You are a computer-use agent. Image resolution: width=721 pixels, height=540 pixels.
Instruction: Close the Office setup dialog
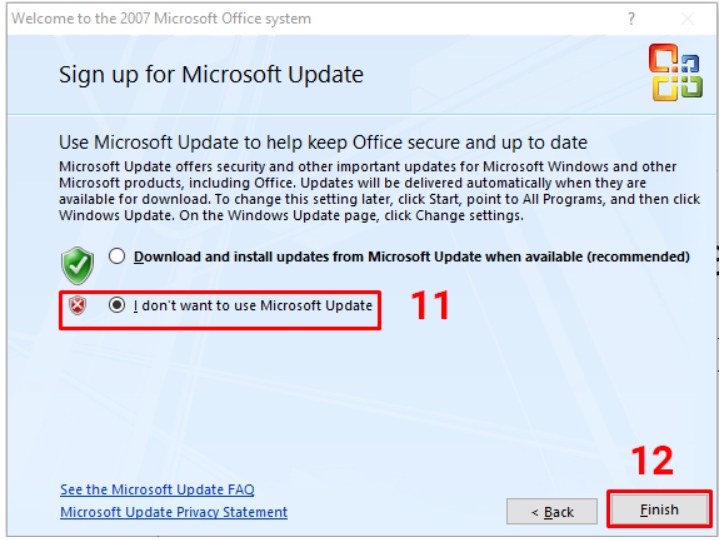pyautogui.click(x=688, y=19)
